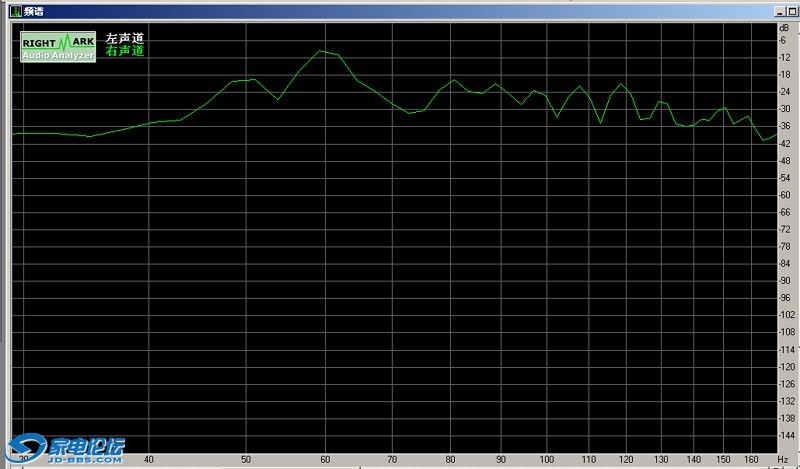Image resolution: width=800 pixels, height=469 pixels.
Task: Click the 40 Hz frequency axis label
Action: pyautogui.click(x=149, y=460)
